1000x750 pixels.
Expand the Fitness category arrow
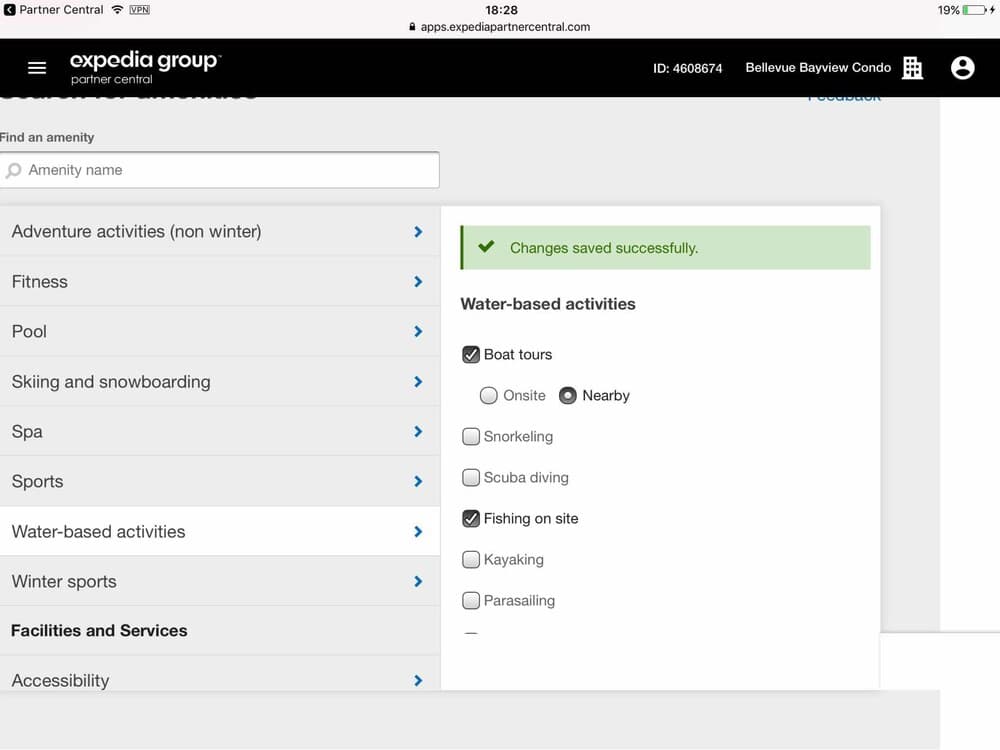[x=418, y=281]
